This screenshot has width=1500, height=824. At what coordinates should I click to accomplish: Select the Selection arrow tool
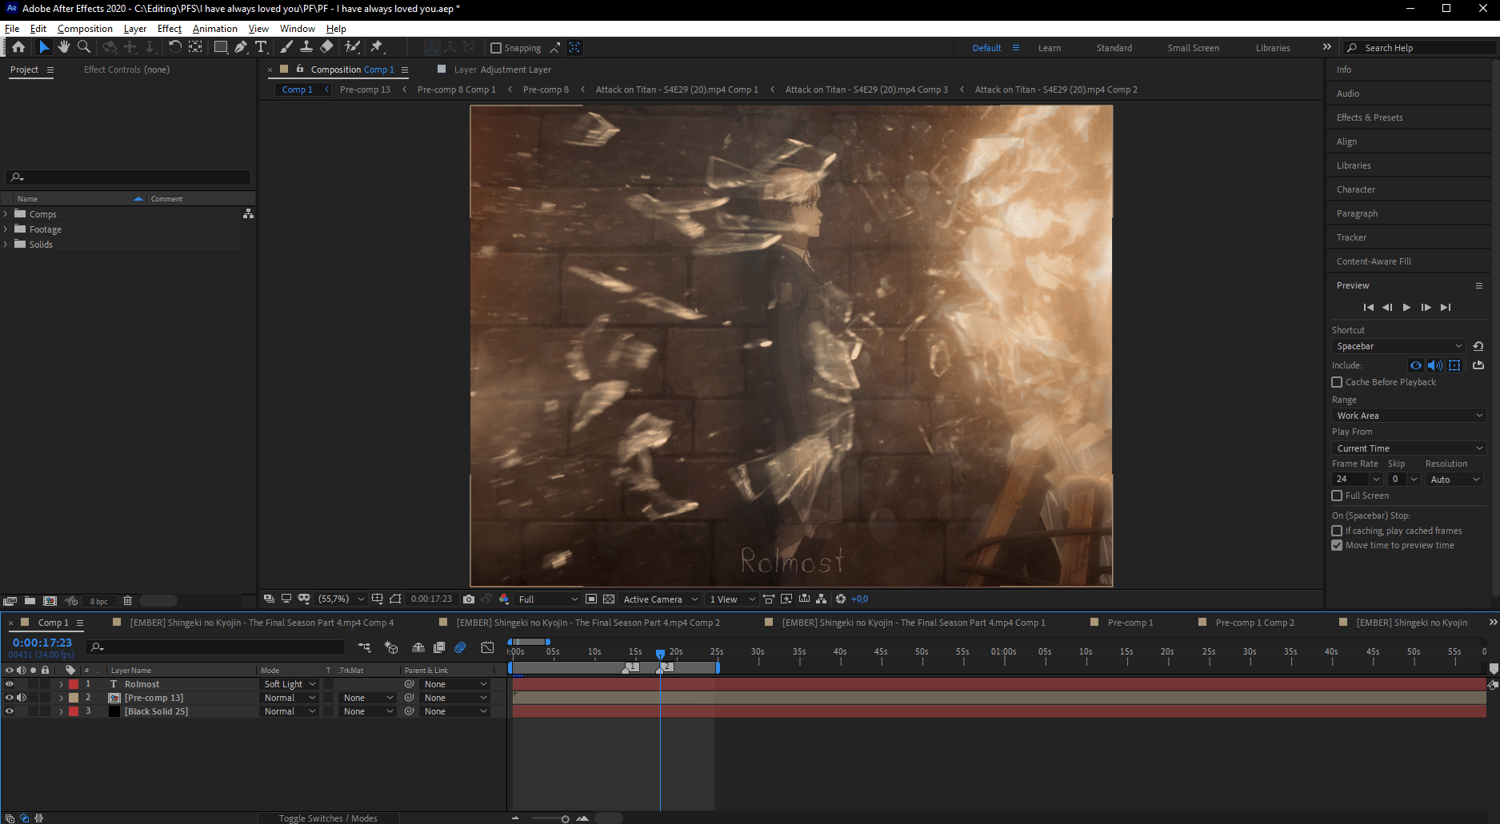[43, 47]
